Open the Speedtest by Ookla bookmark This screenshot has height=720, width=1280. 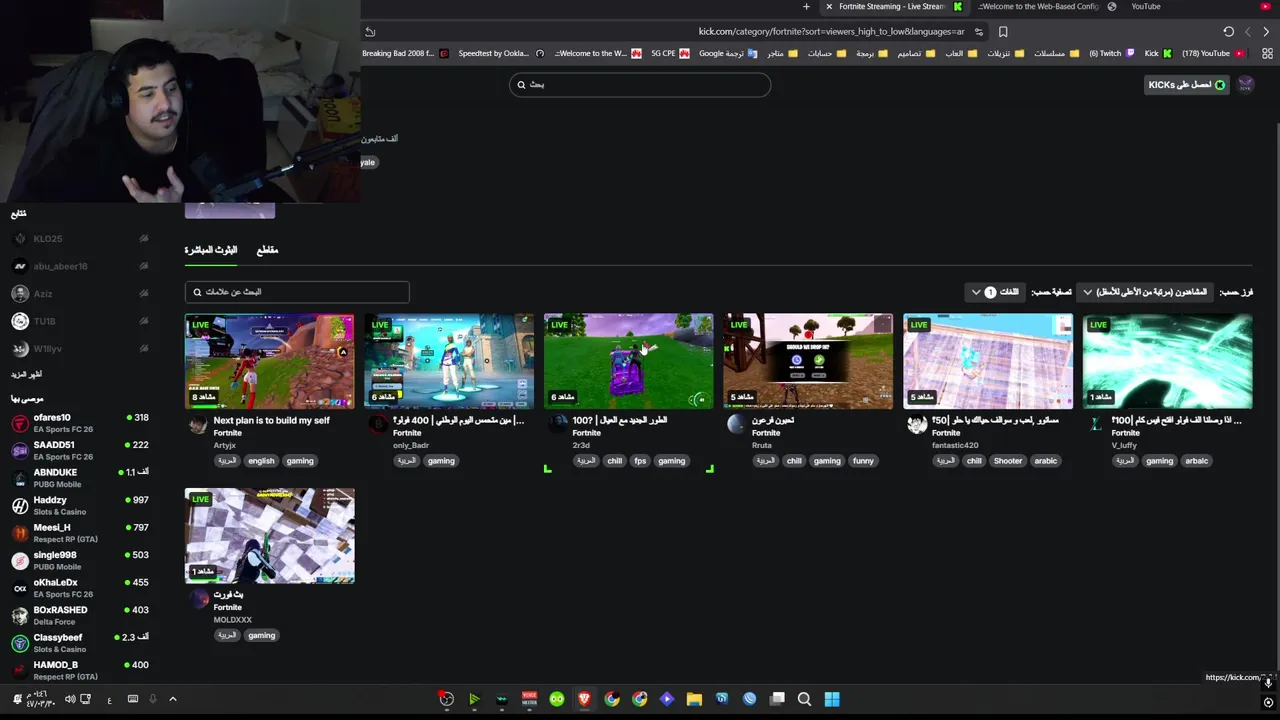coord(501,54)
